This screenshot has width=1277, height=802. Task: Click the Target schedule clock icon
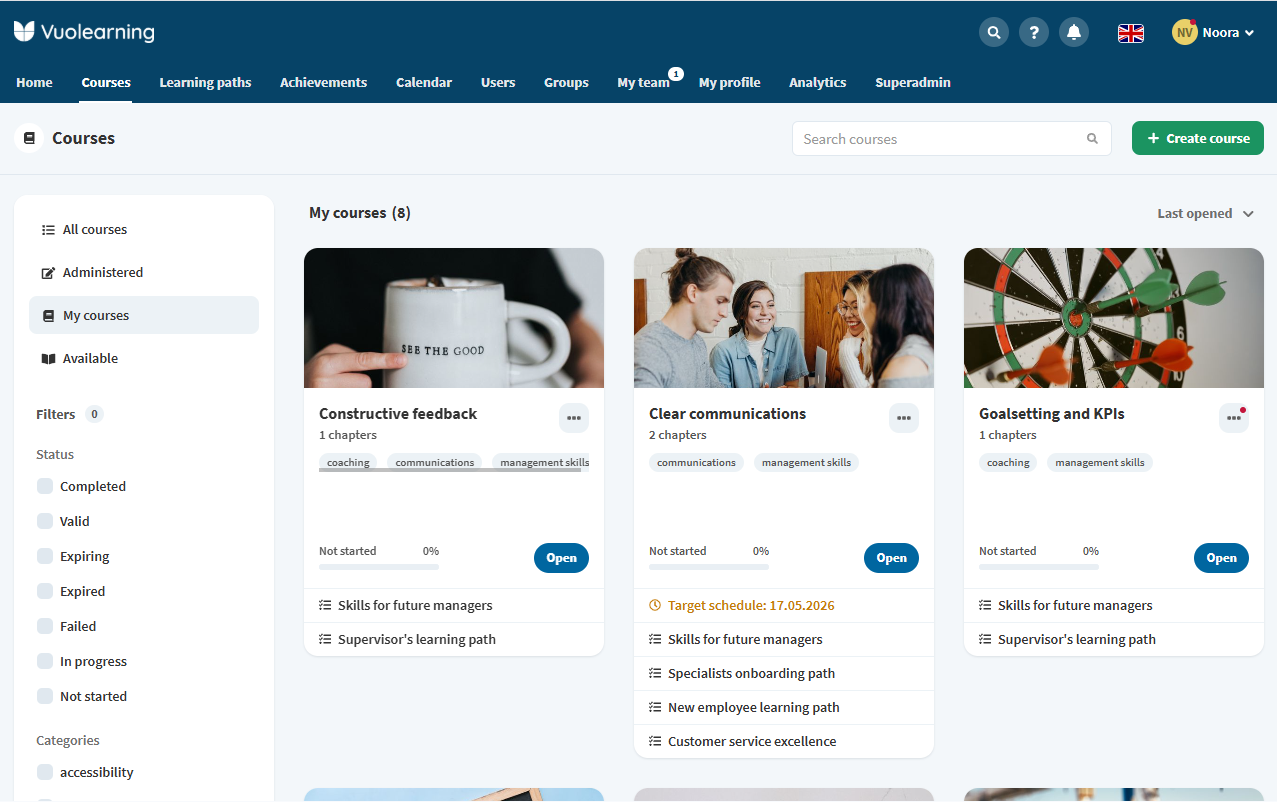coord(655,605)
